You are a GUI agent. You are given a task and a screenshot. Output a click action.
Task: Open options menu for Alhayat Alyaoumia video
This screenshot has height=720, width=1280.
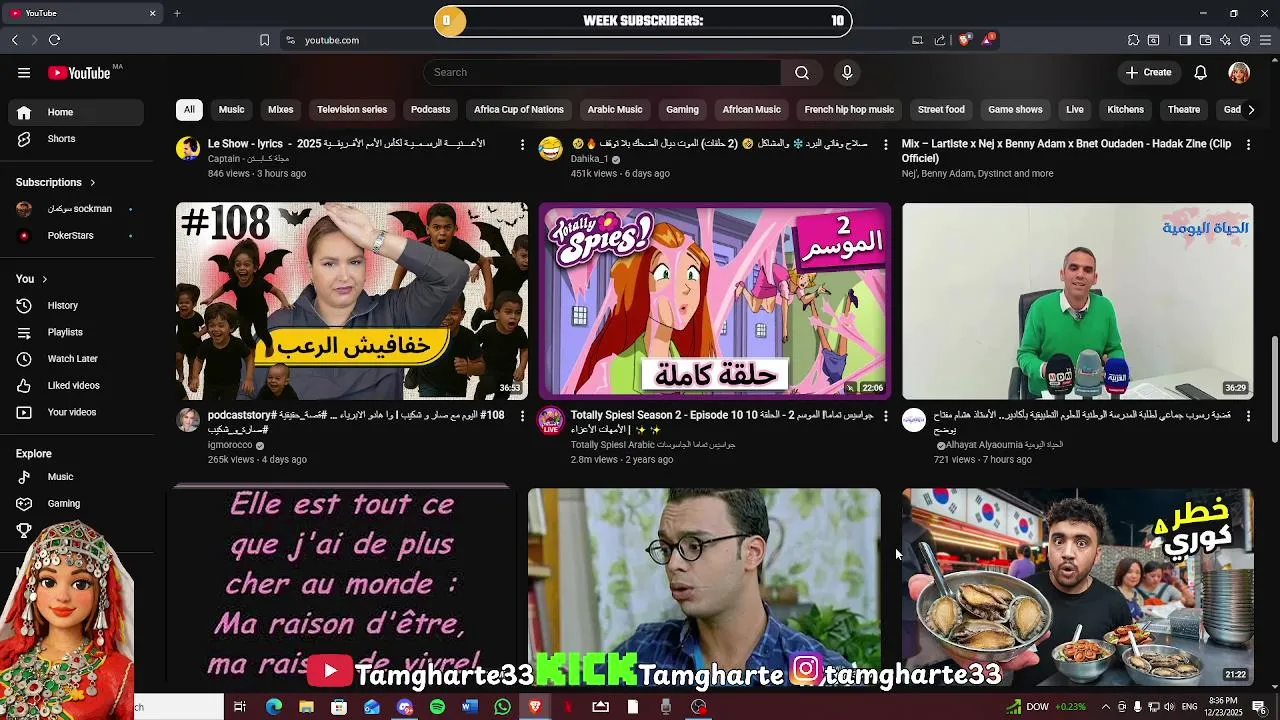1248,416
